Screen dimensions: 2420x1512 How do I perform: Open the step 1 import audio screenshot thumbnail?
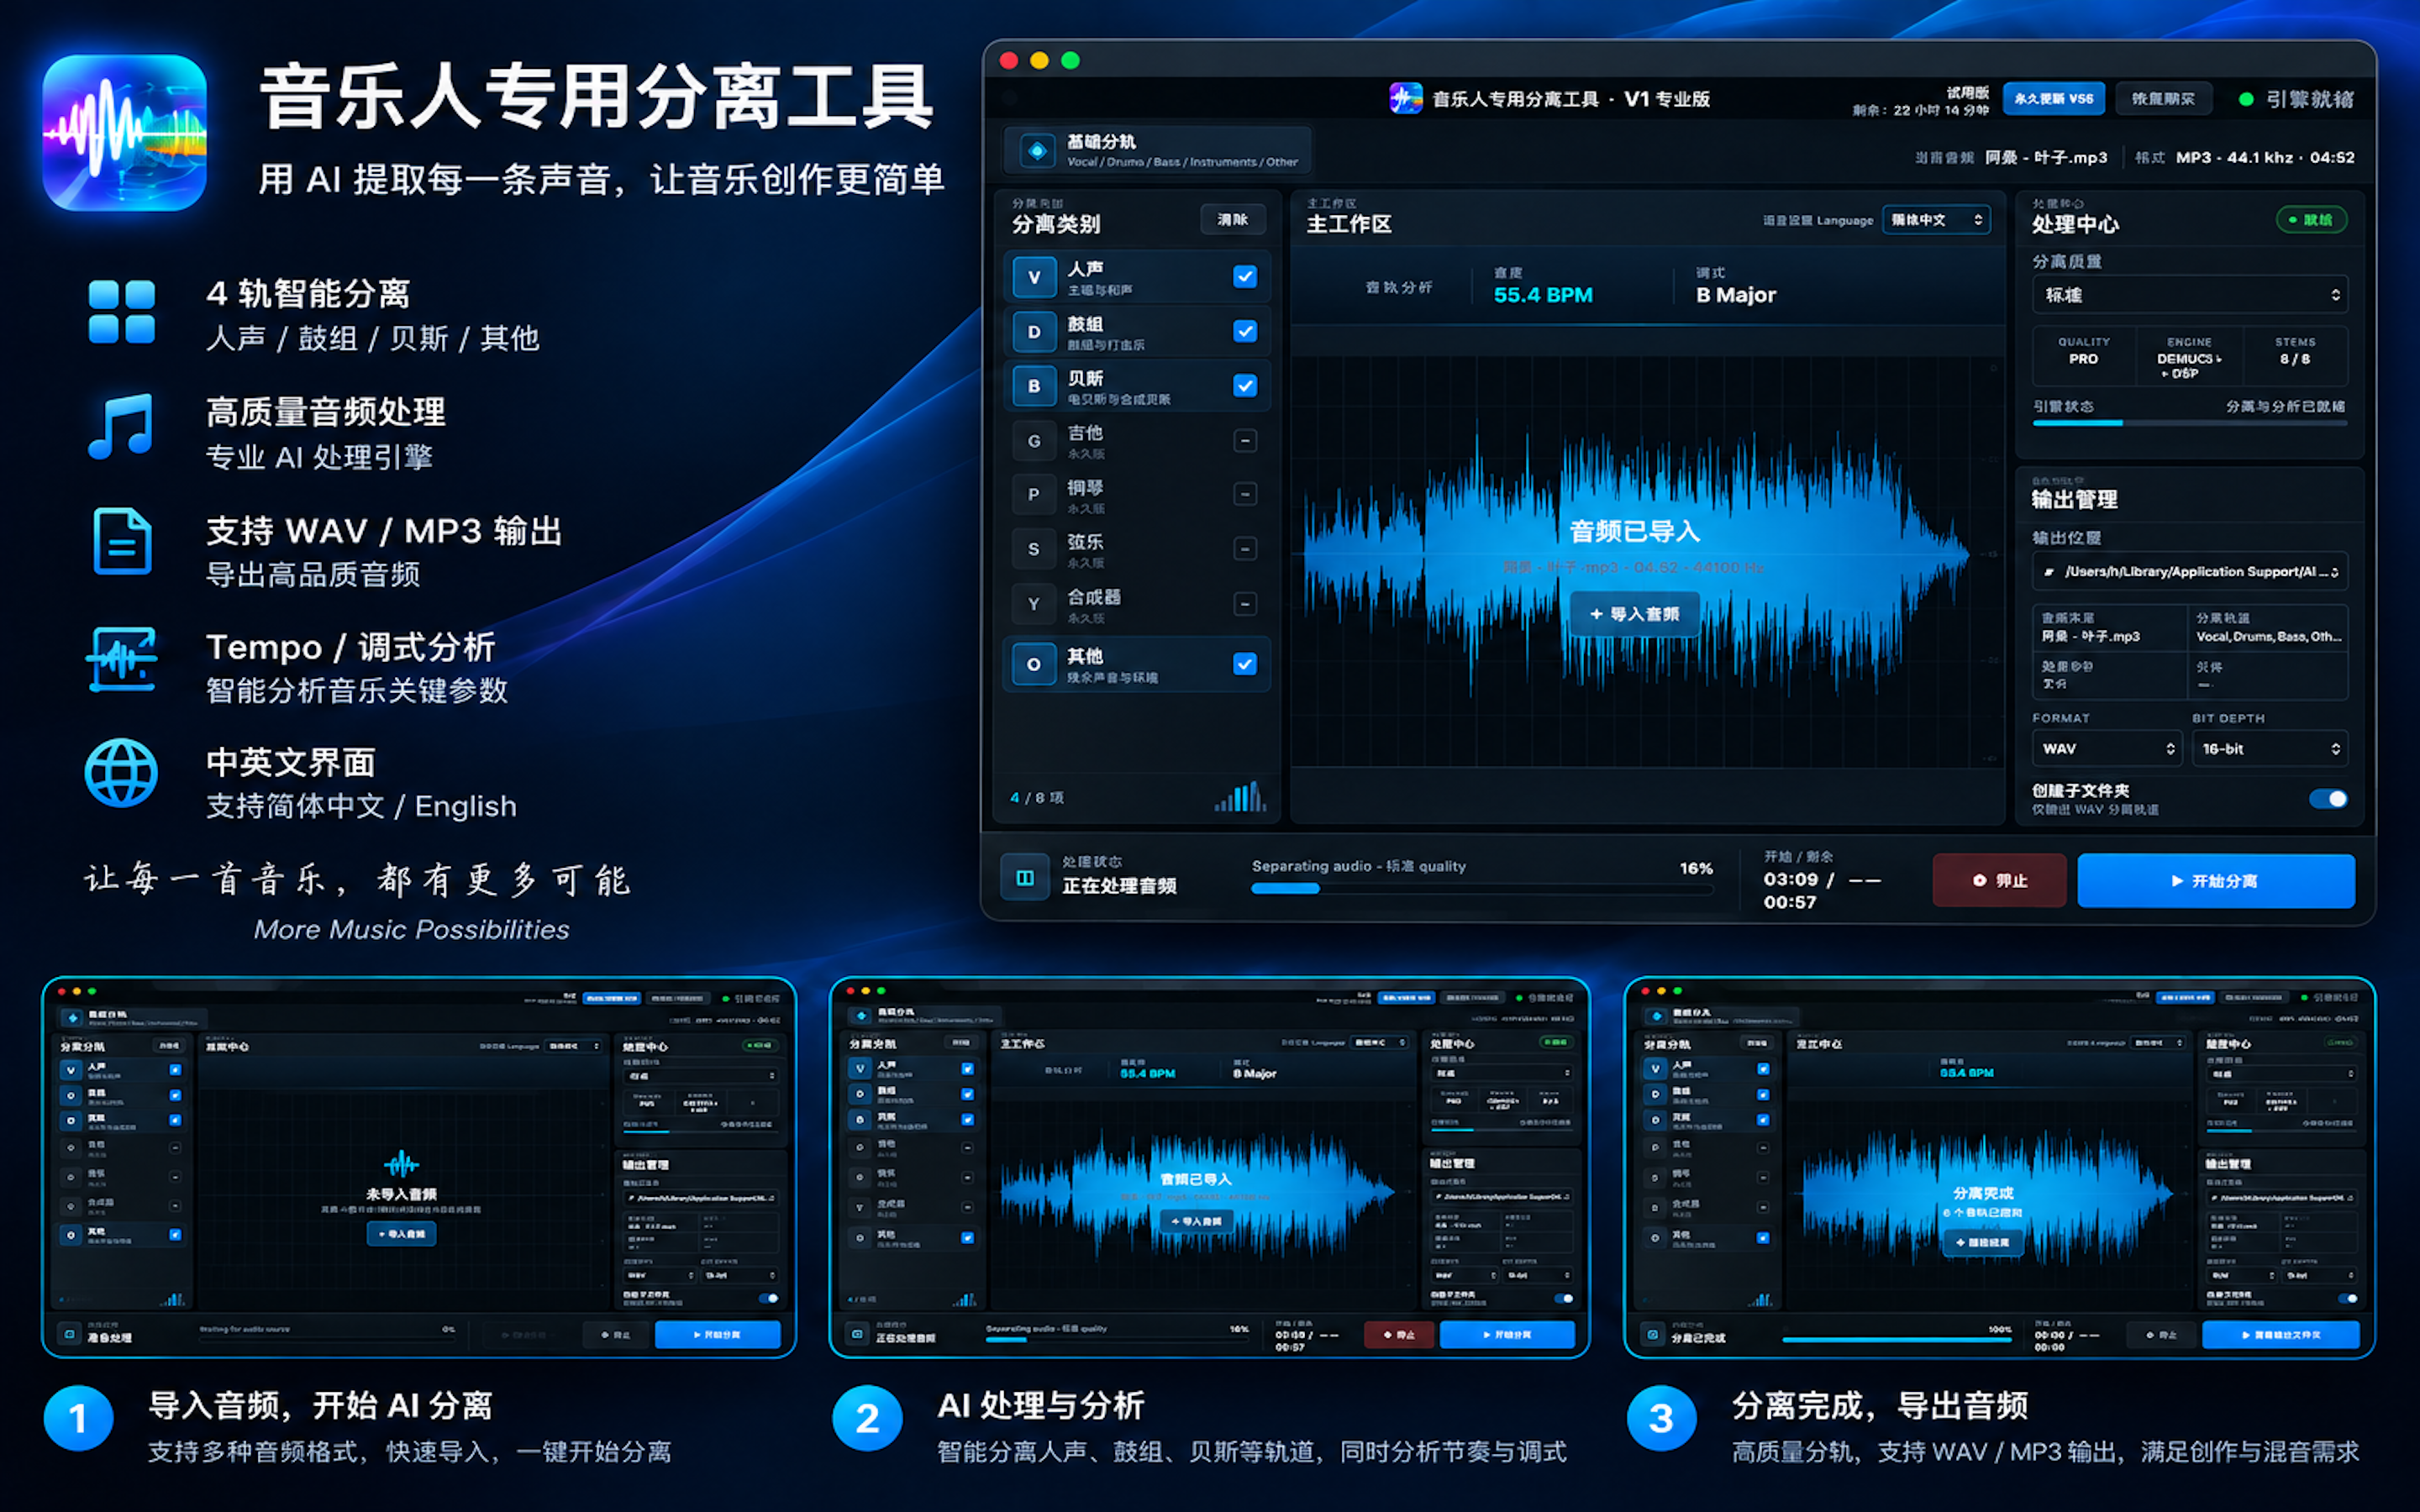tap(419, 1167)
